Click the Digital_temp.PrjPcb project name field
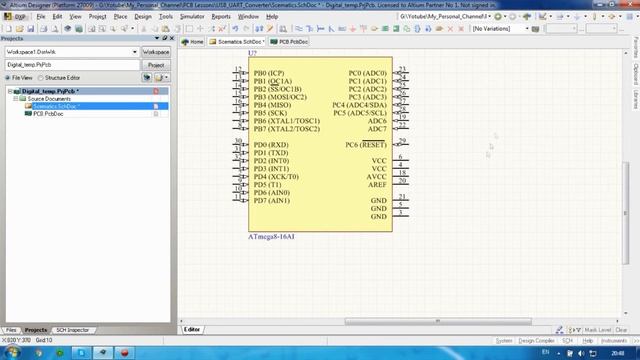Image resolution: width=640 pixels, height=360 pixels. pos(72,65)
